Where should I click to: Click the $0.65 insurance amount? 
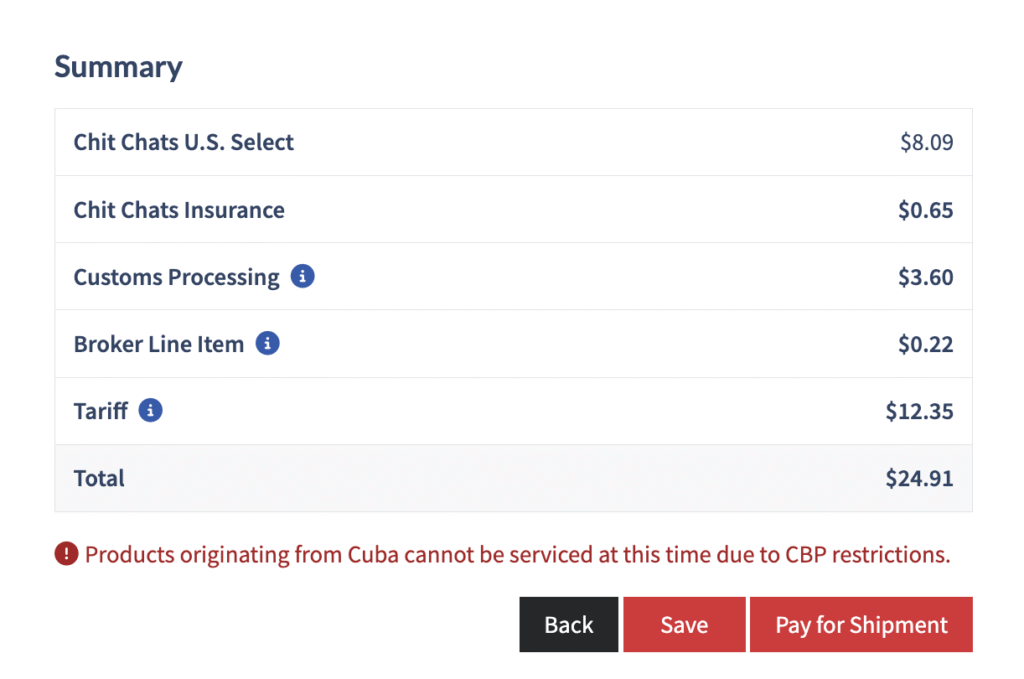click(925, 210)
